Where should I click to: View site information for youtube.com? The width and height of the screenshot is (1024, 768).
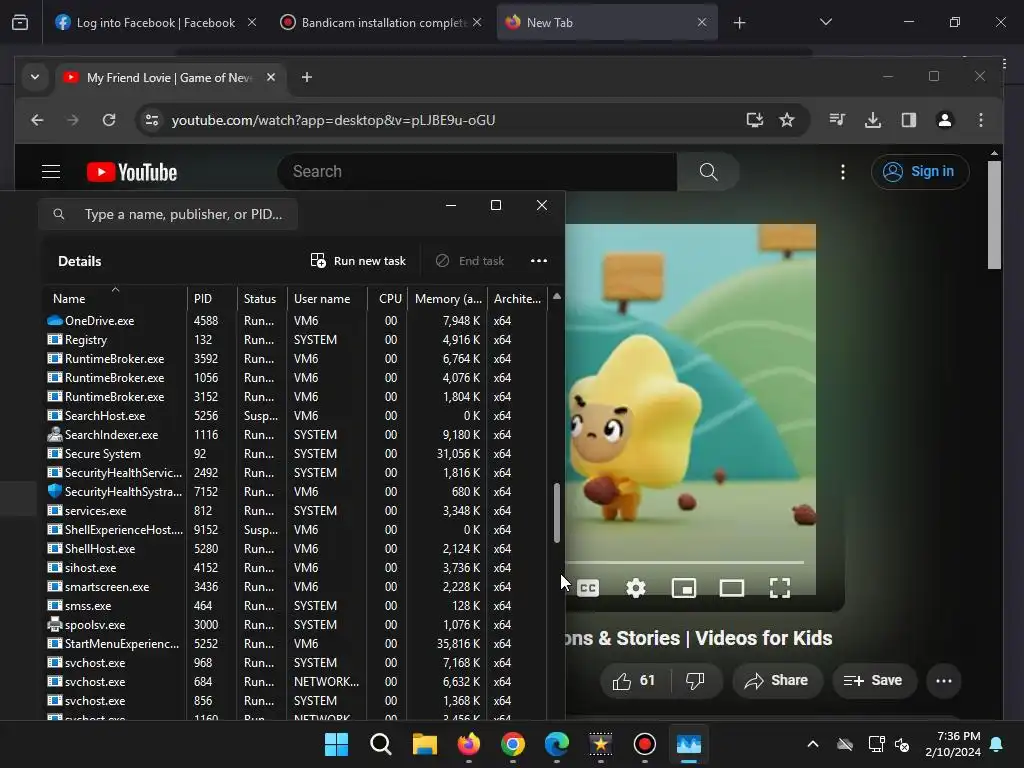click(152, 120)
